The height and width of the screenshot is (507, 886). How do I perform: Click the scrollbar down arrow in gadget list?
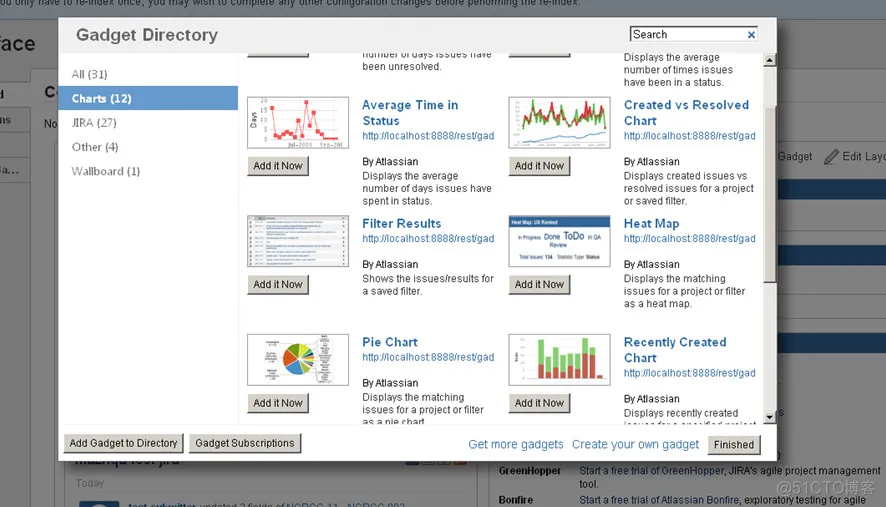769,418
